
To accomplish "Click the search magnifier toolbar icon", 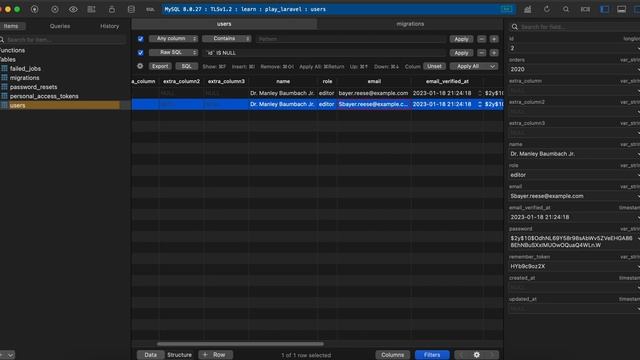I will [566, 9].
